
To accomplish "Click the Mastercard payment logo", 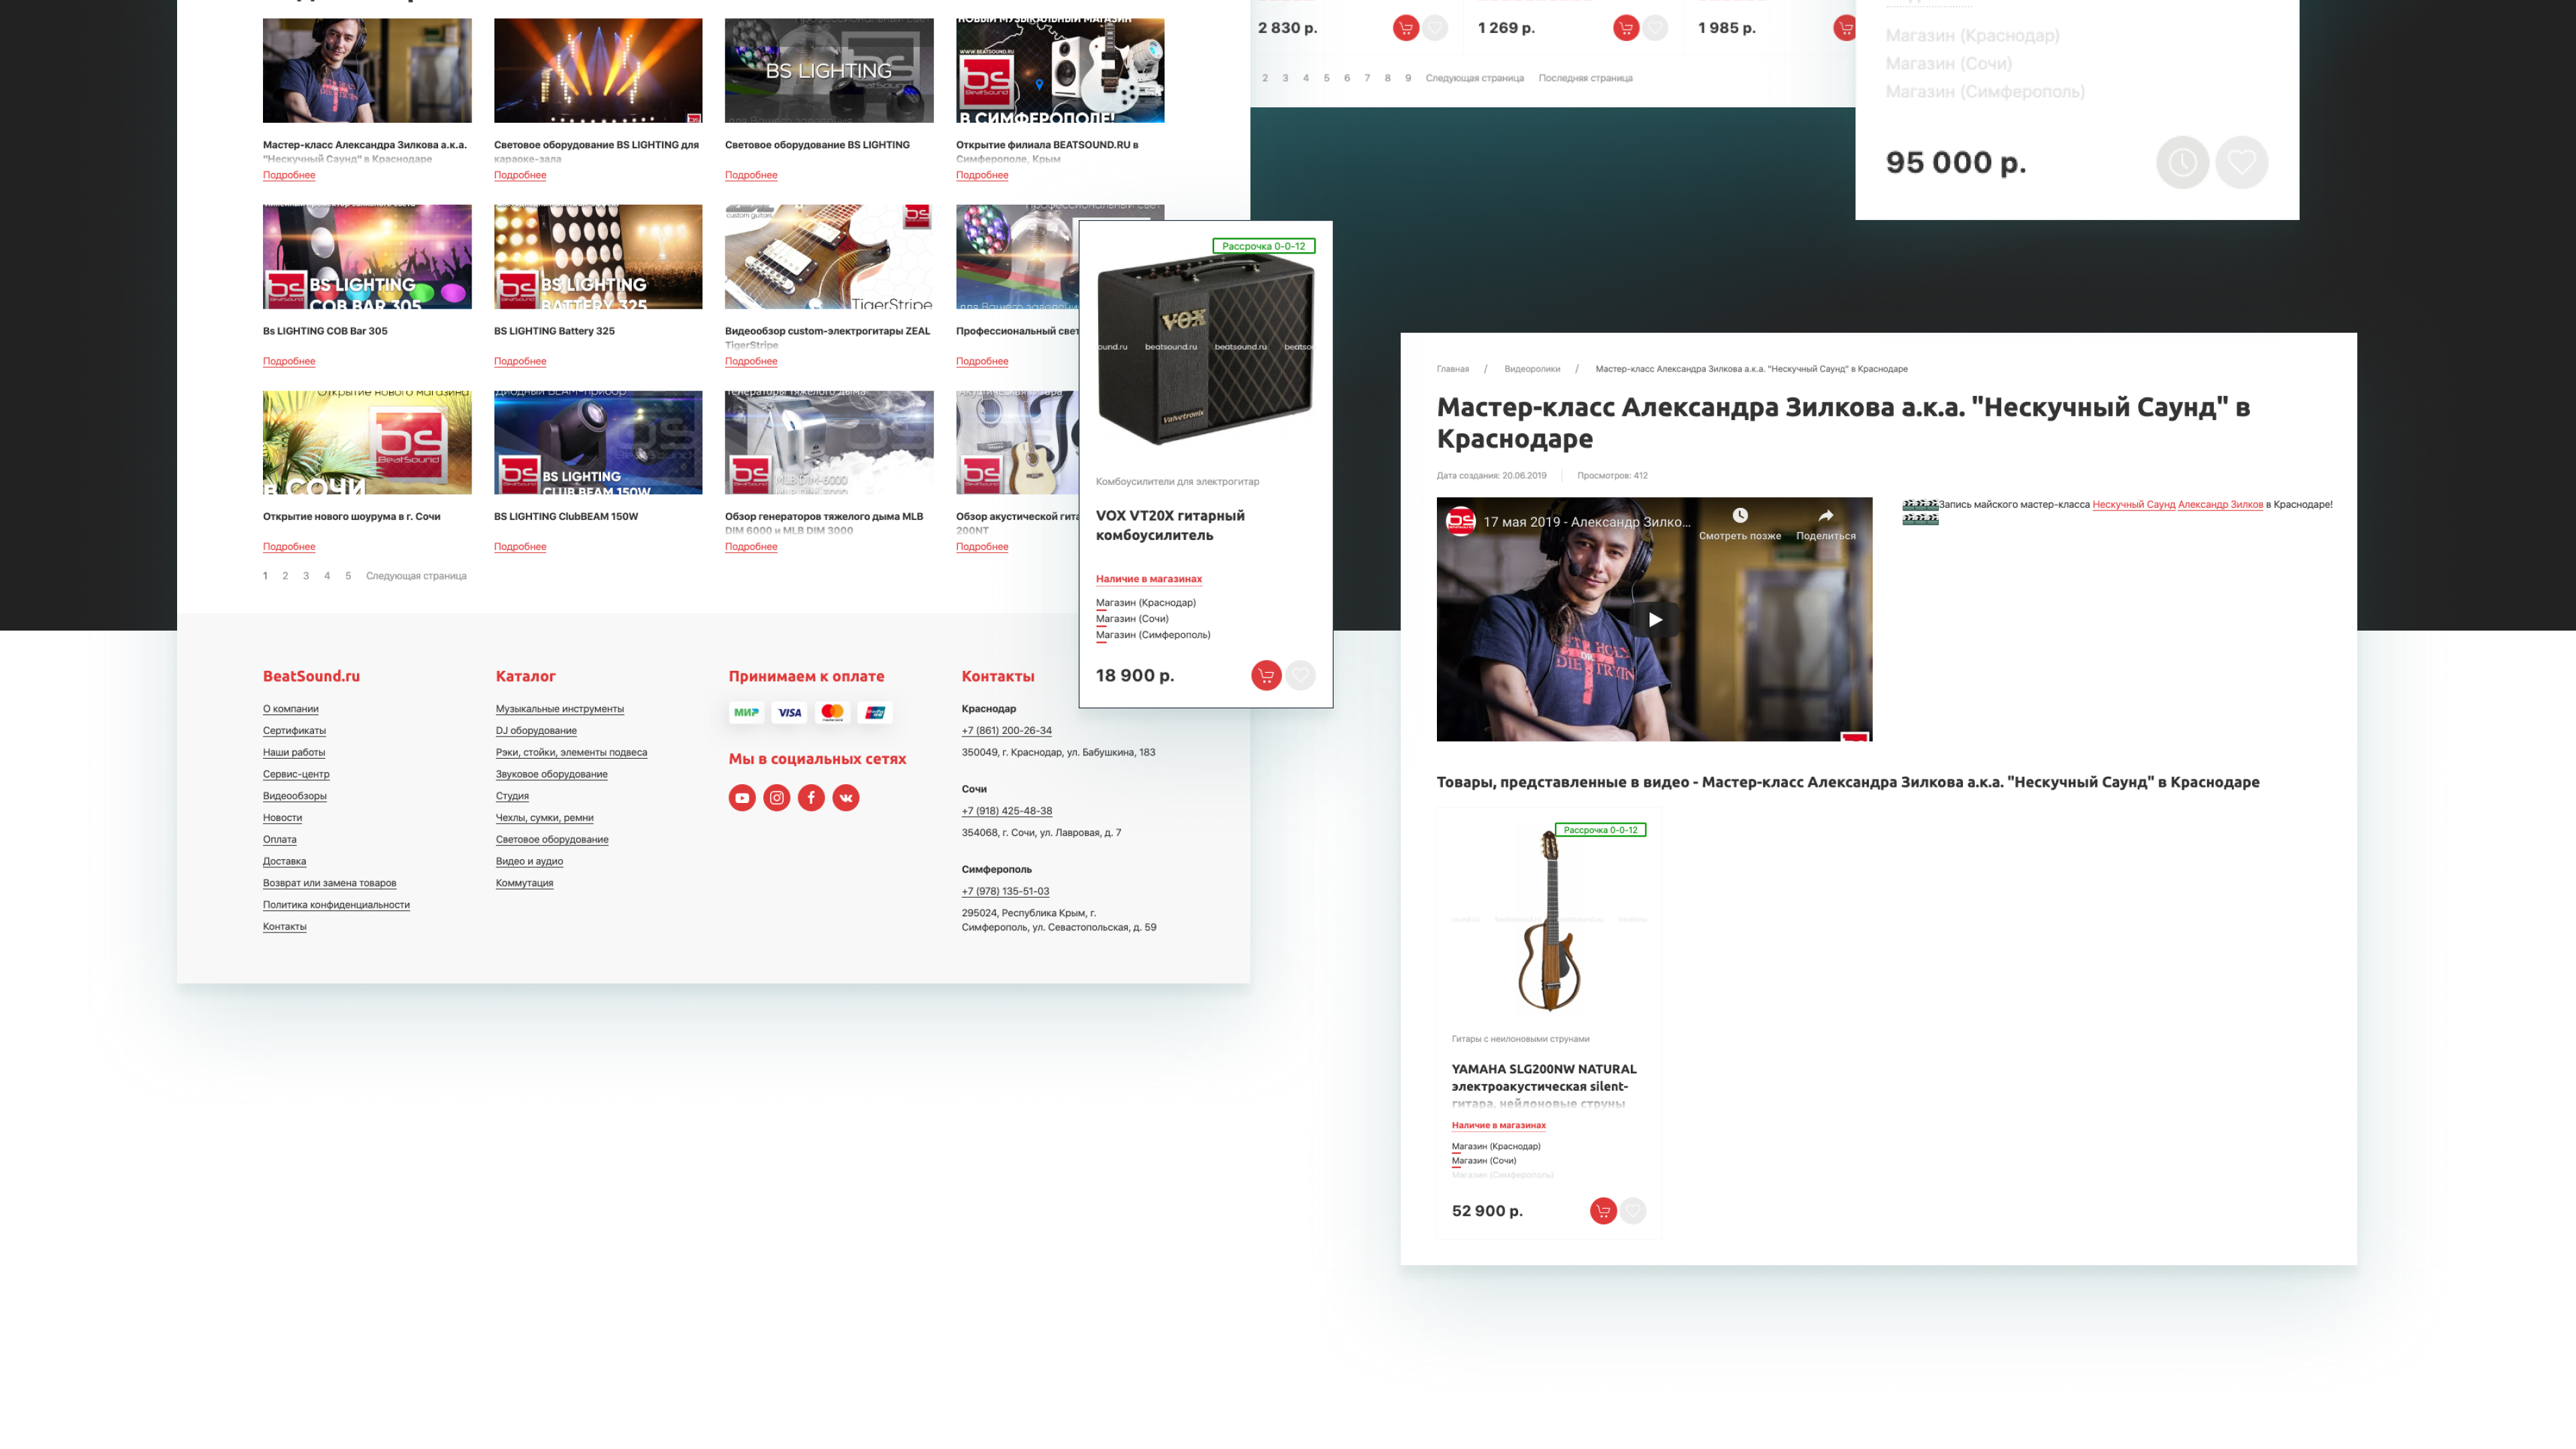I will point(832,712).
